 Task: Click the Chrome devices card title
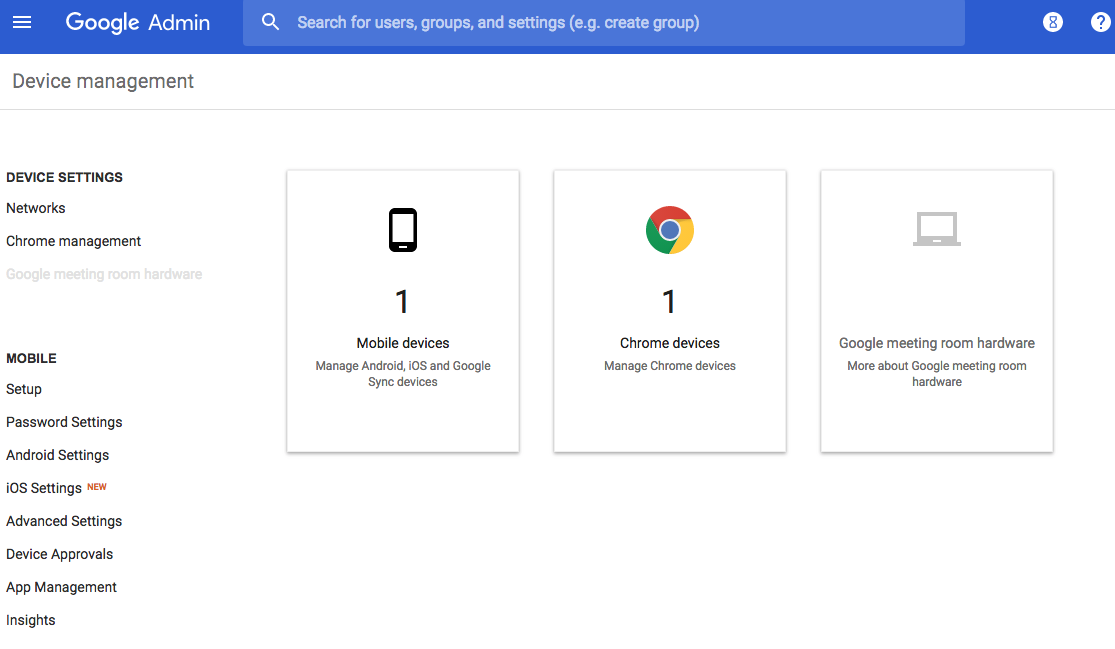pyautogui.click(x=670, y=343)
